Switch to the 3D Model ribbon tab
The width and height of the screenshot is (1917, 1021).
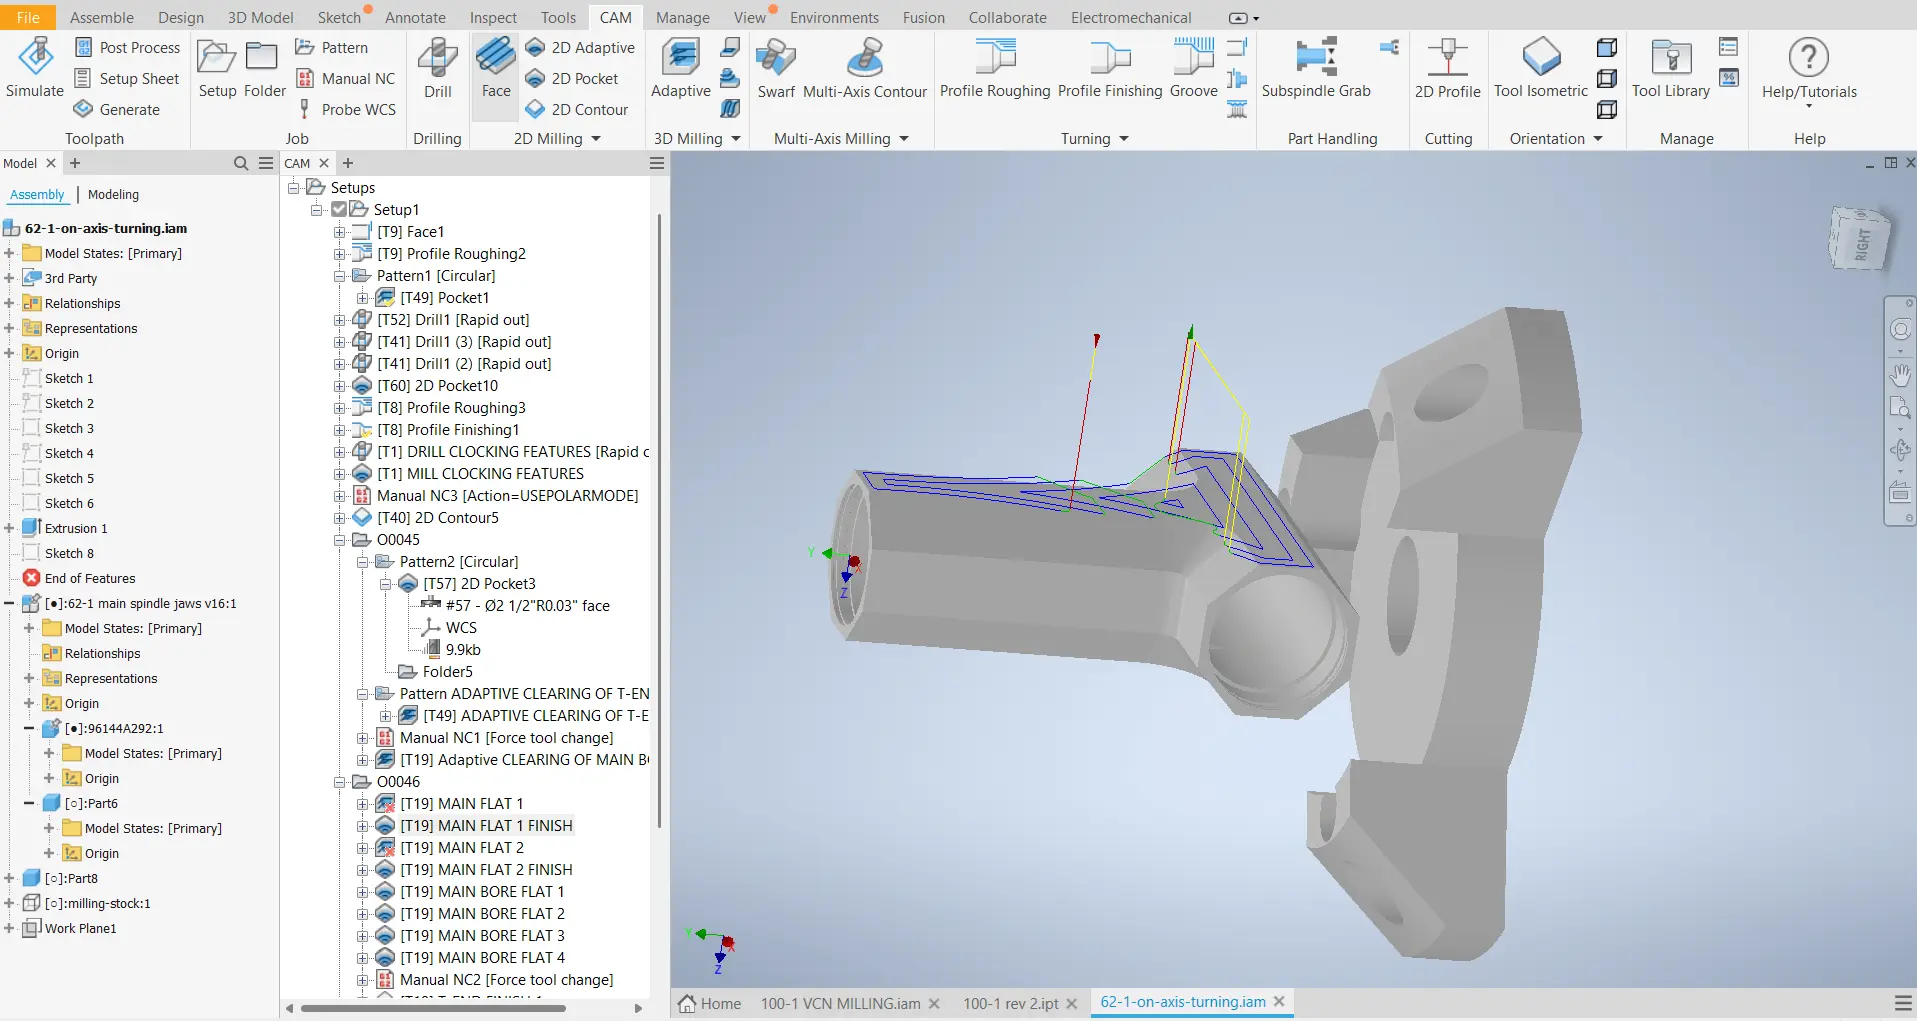coord(260,17)
